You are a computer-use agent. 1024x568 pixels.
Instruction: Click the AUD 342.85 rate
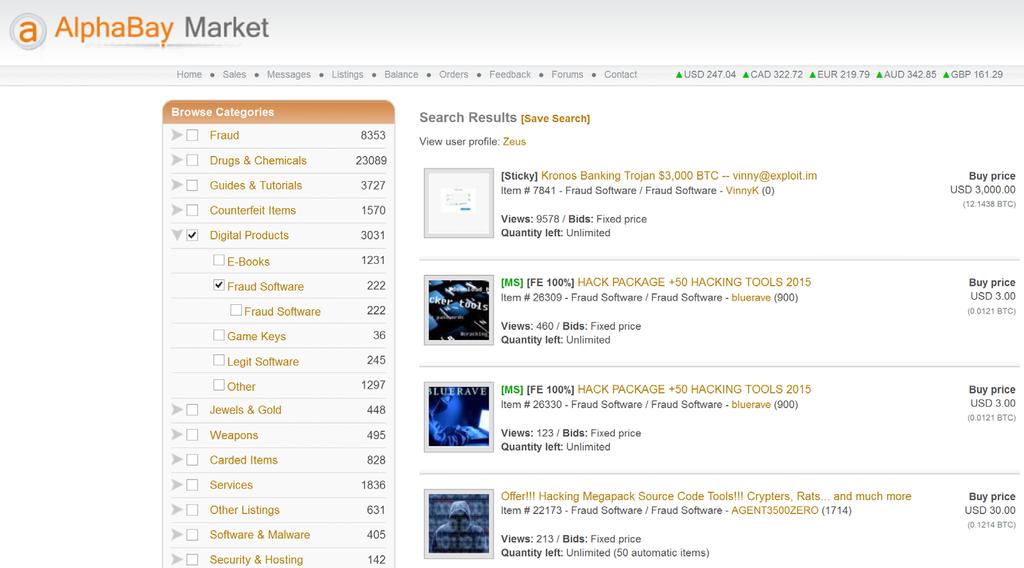pyautogui.click(x=906, y=74)
